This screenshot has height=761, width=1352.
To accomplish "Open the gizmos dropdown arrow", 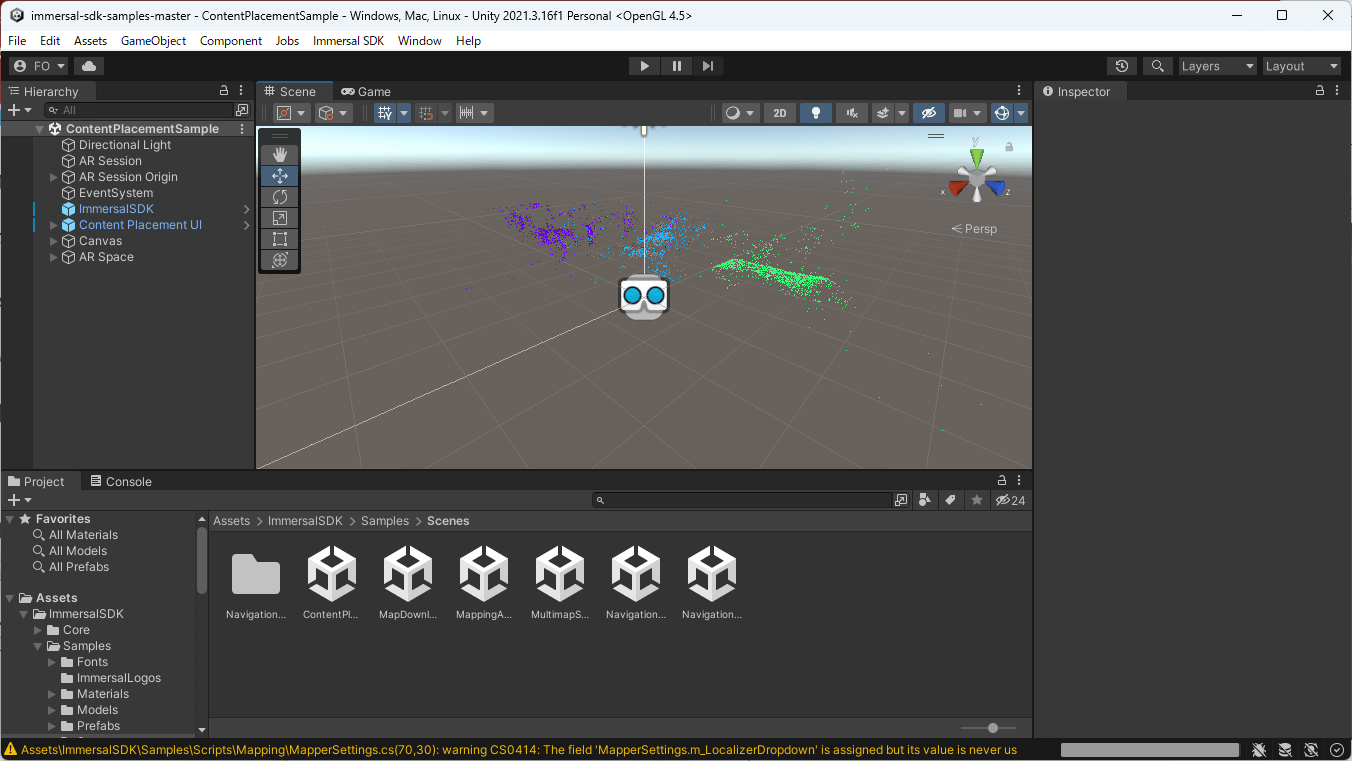I will (1021, 113).
